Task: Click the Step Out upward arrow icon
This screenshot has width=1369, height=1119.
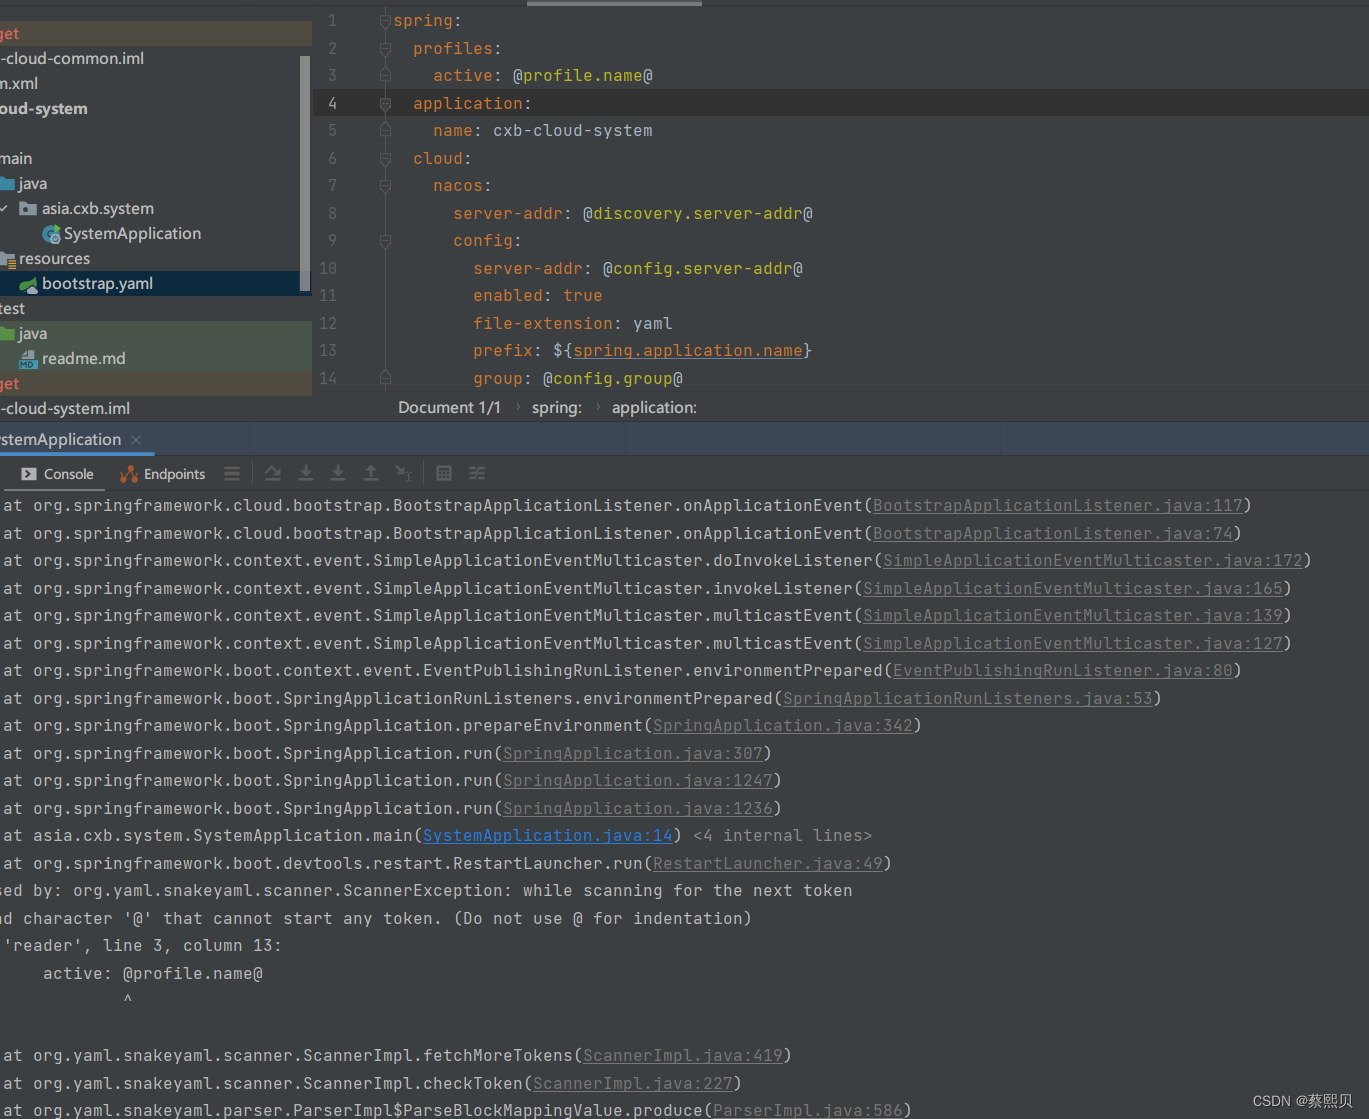Action: [371, 474]
